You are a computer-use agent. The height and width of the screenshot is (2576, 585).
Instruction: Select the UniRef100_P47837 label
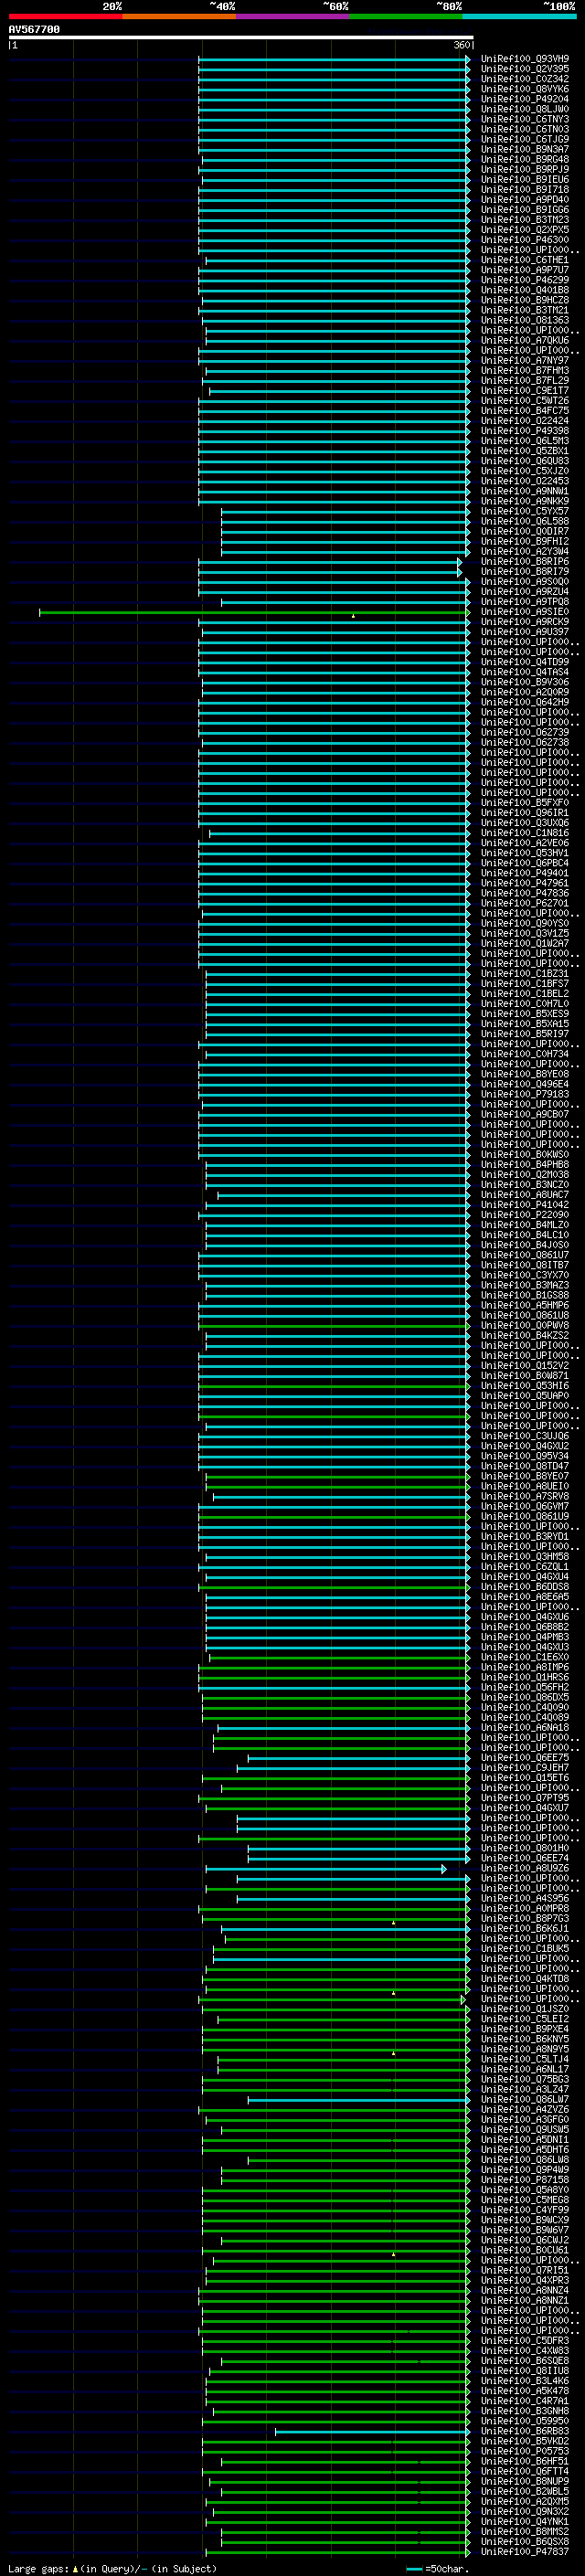pyautogui.click(x=525, y=2552)
